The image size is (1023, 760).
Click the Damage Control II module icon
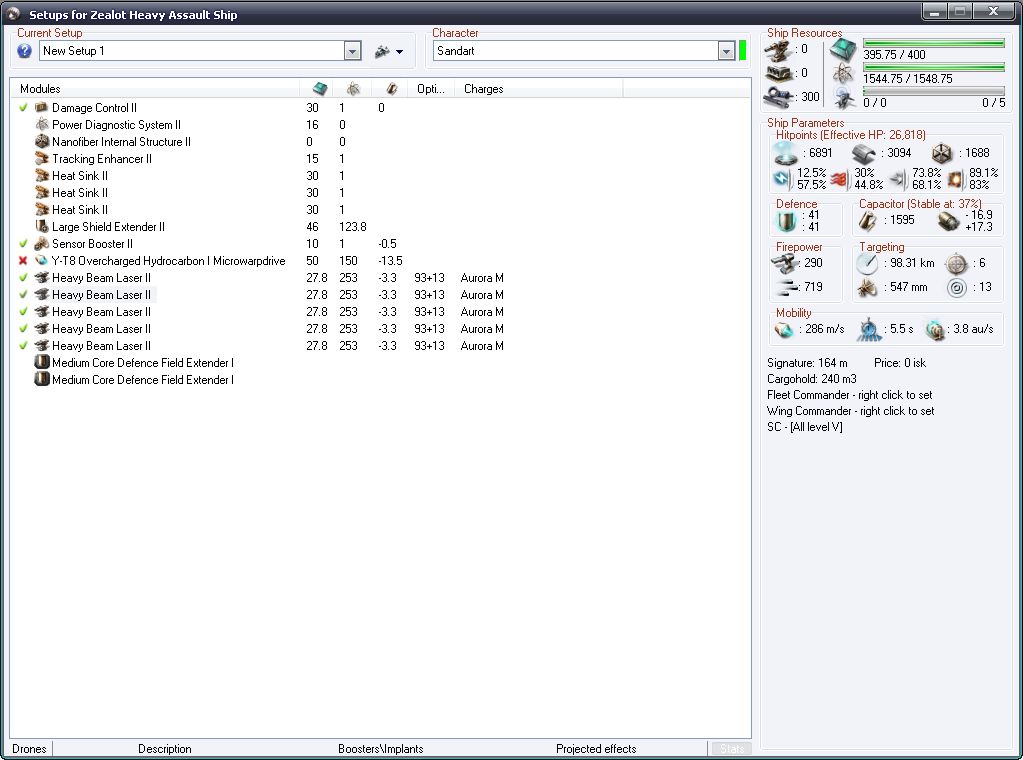tap(42, 108)
